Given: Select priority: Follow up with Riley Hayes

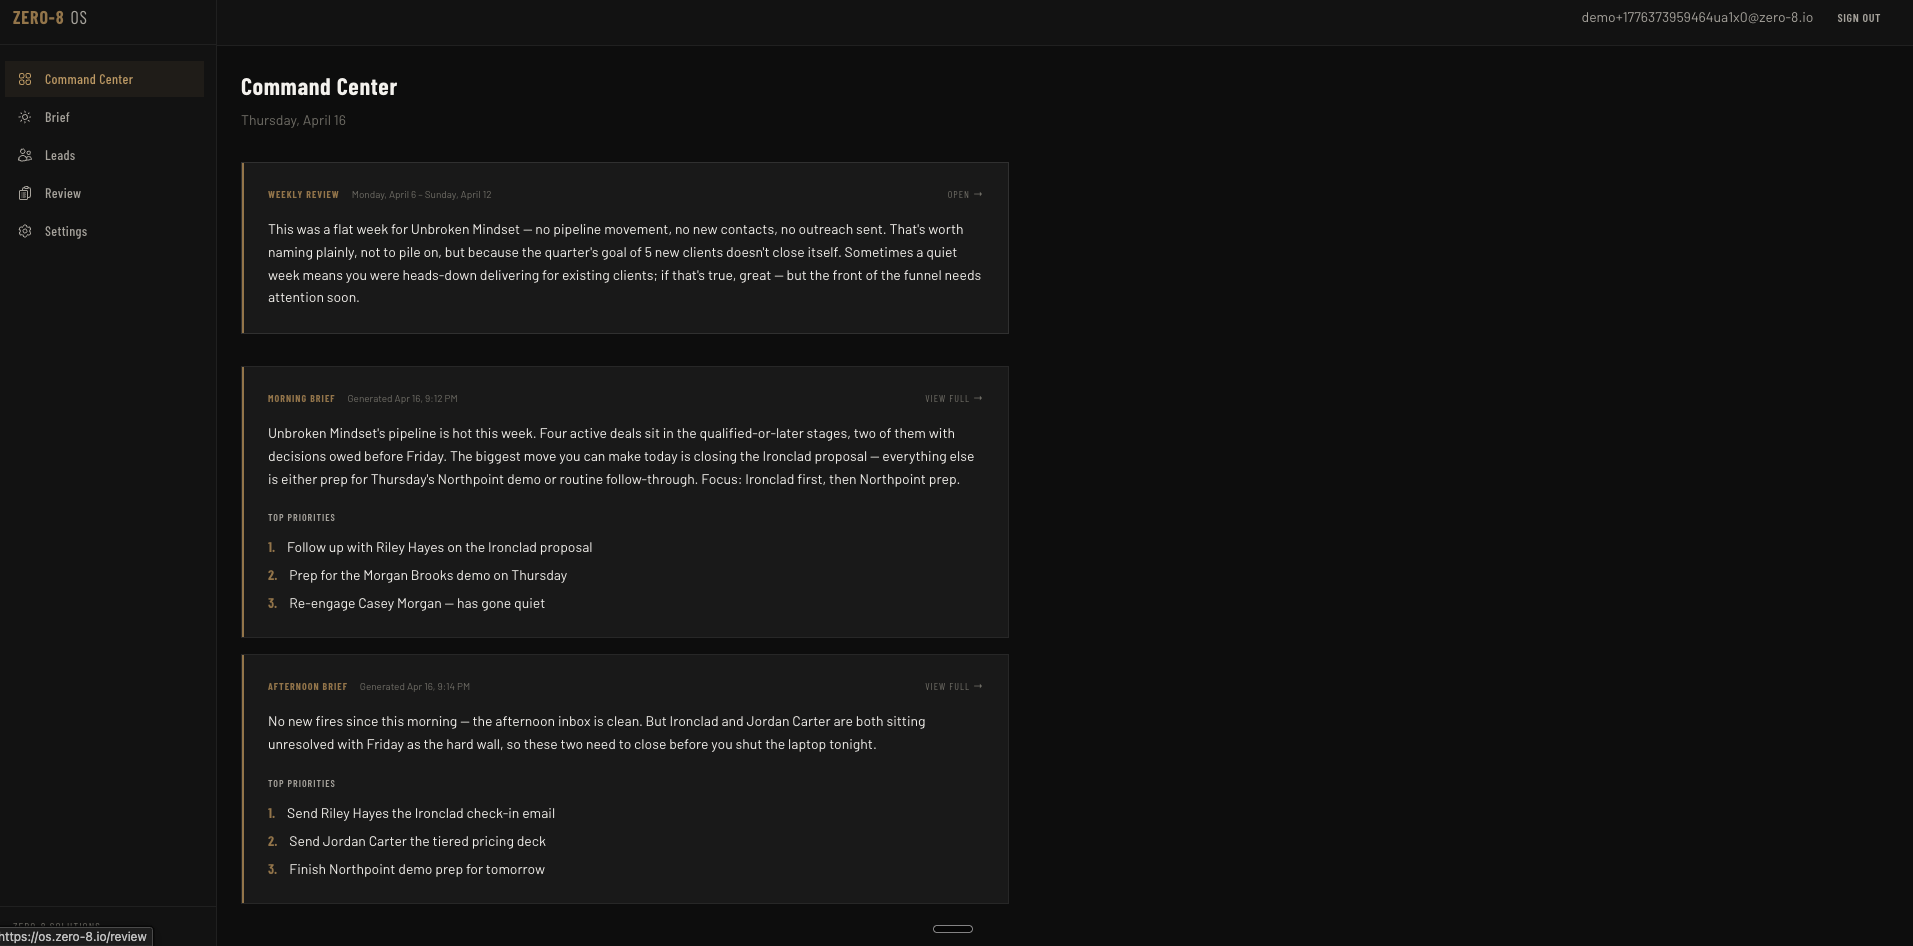Looking at the screenshot, I should click(439, 547).
